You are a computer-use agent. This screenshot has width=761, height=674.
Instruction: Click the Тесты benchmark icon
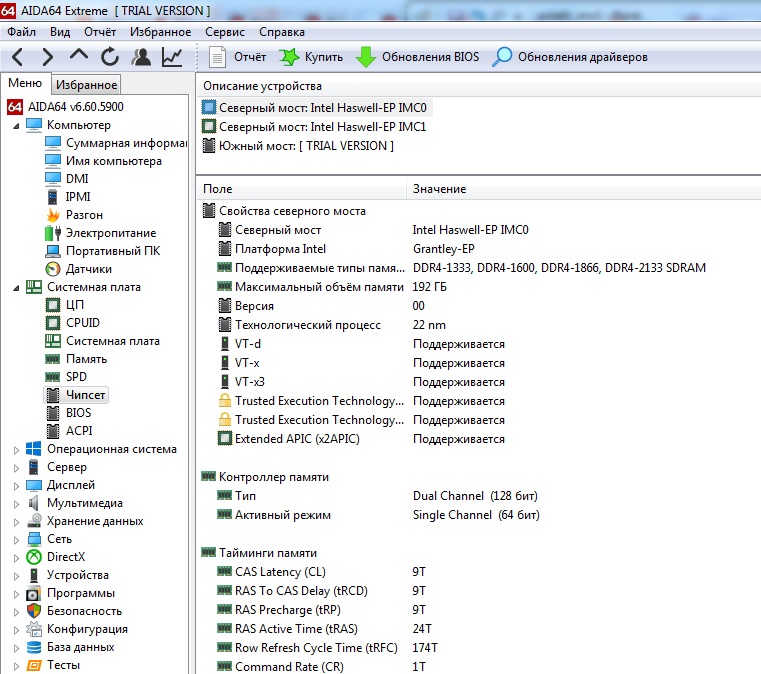tap(33, 665)
